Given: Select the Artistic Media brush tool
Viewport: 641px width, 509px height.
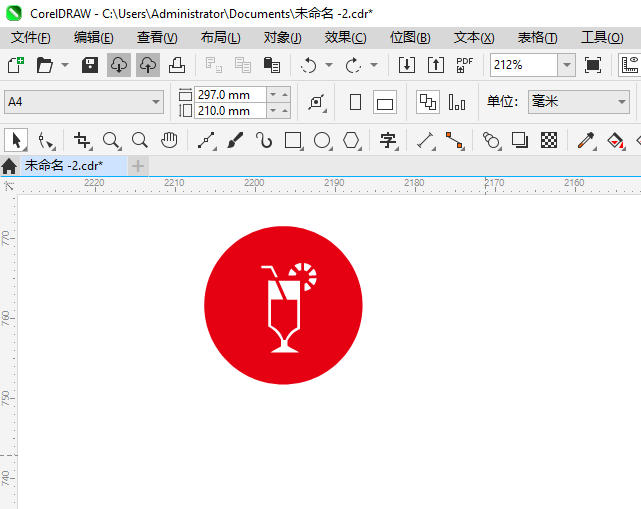Looking at the screenshot, I should pyautogui.click(x=235, y=141).
